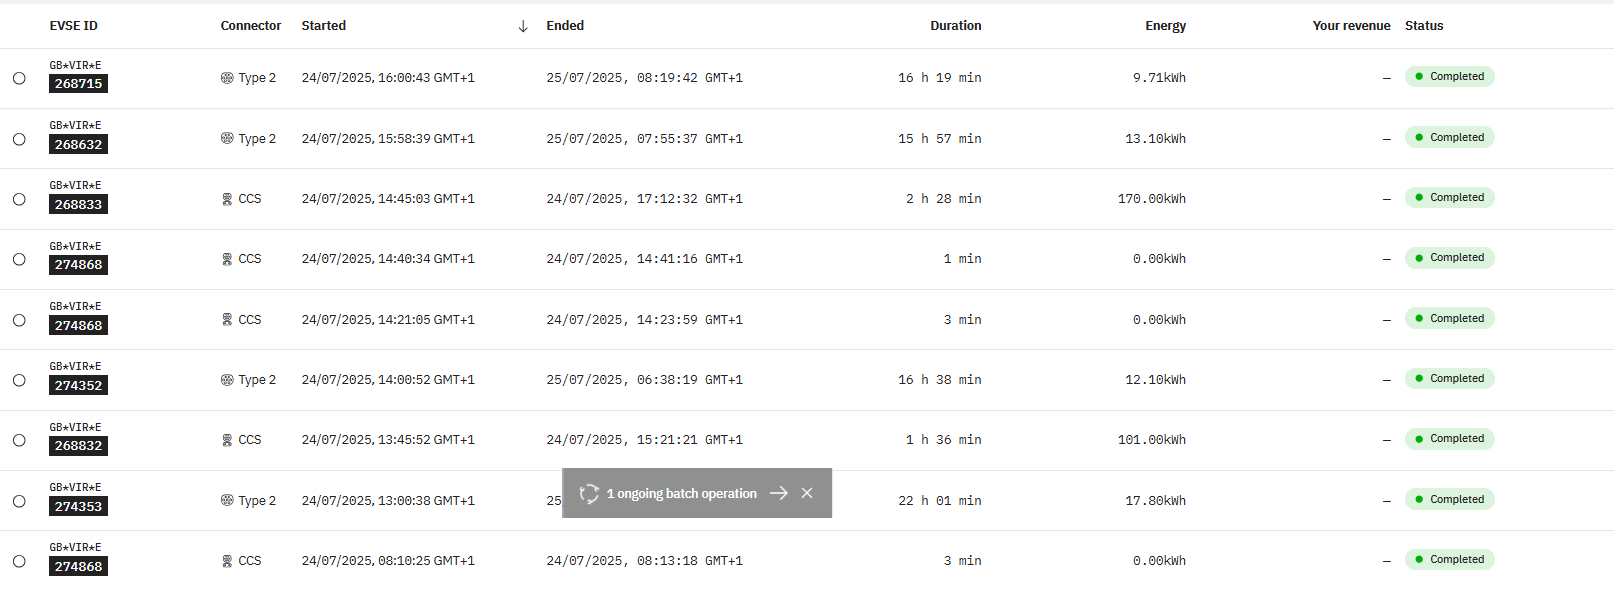Open the ongoing batch operation arrow
1614x590 pixels.
coord(779,493)
